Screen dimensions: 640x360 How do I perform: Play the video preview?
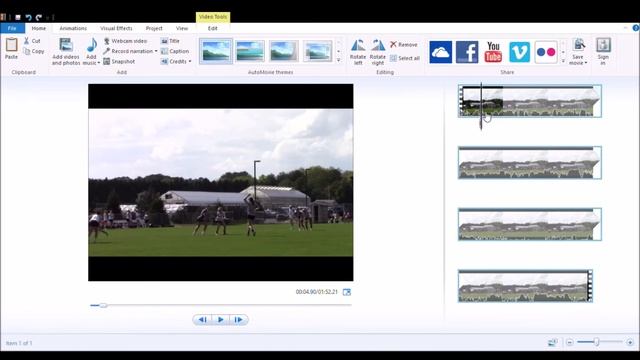(x=220, y=320)
